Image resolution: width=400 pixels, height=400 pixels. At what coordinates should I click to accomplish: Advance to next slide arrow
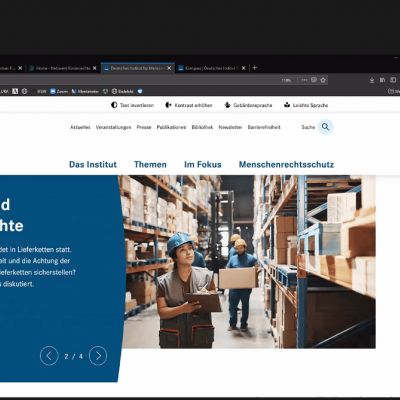coord(98,356)
